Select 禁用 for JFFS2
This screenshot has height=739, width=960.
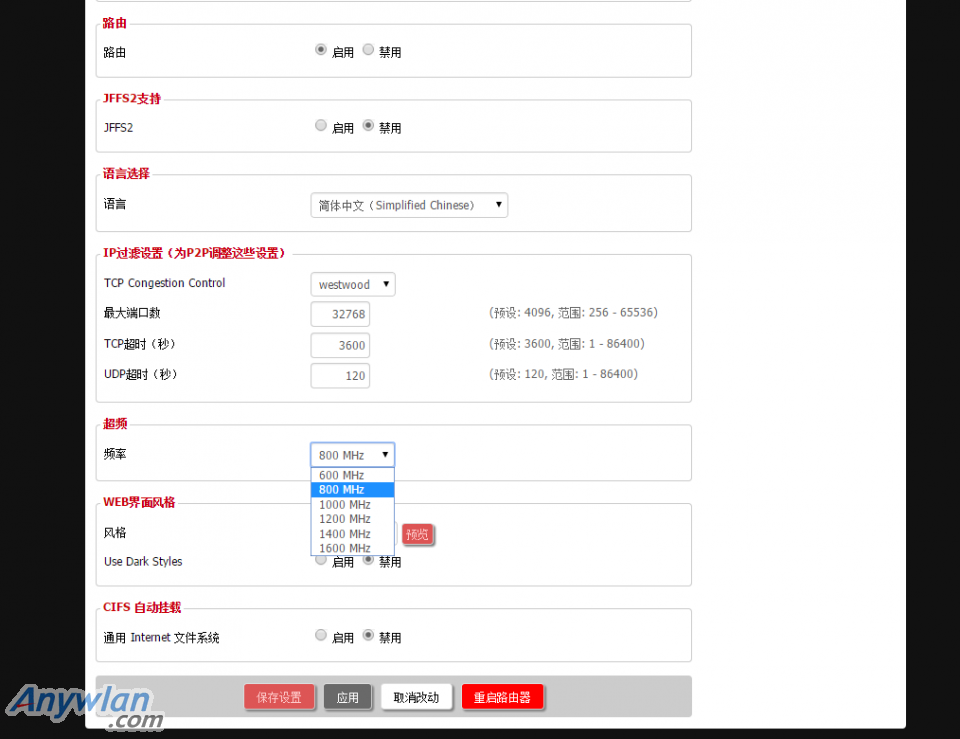click(368, 126)
